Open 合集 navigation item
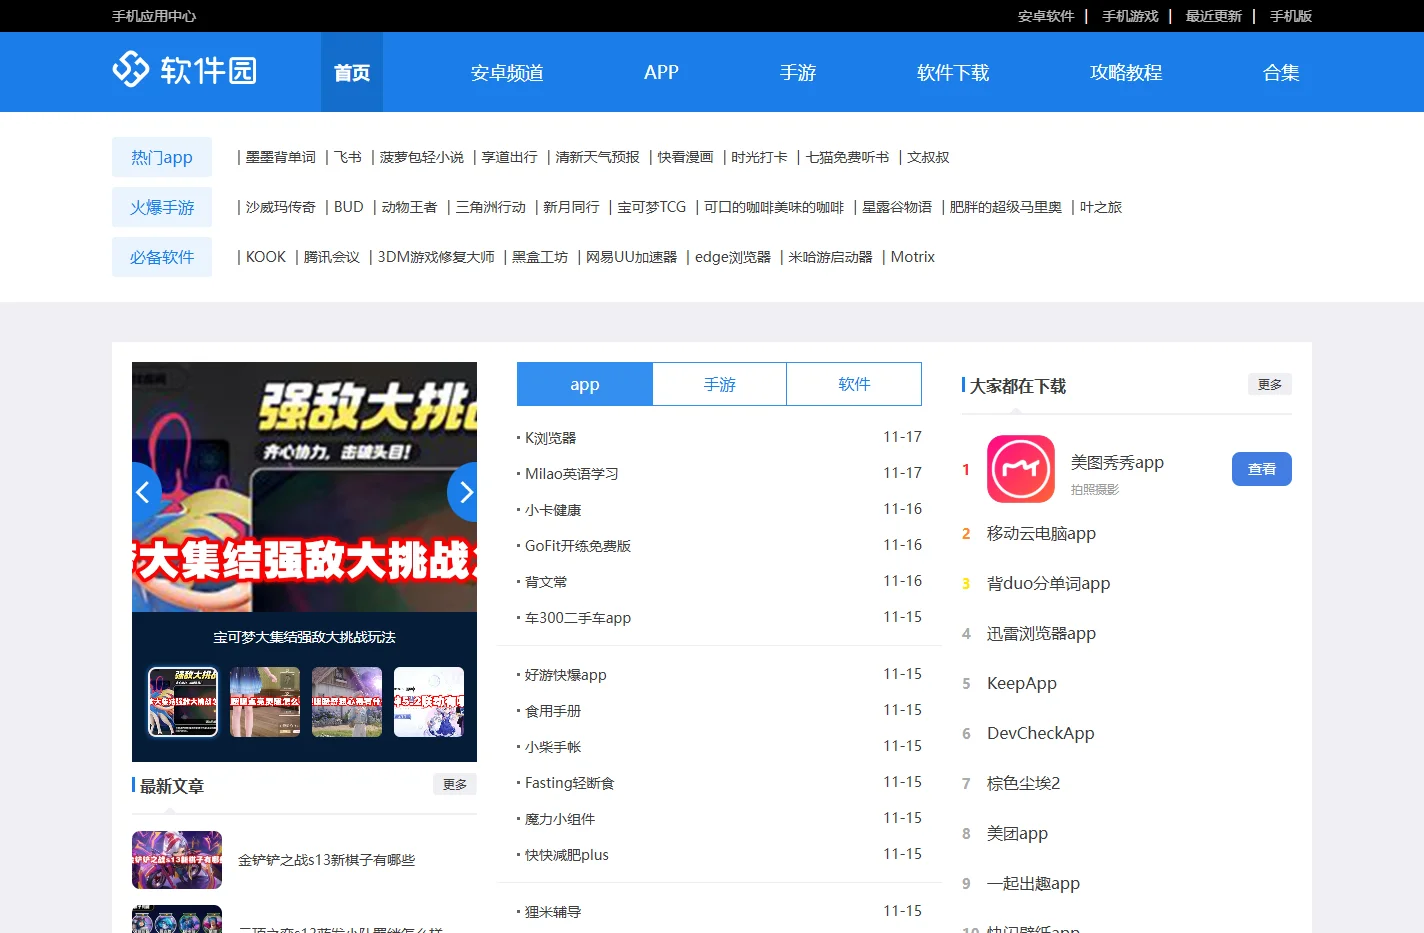The width and height of the screenshot is (1424, 933). 1281,72
